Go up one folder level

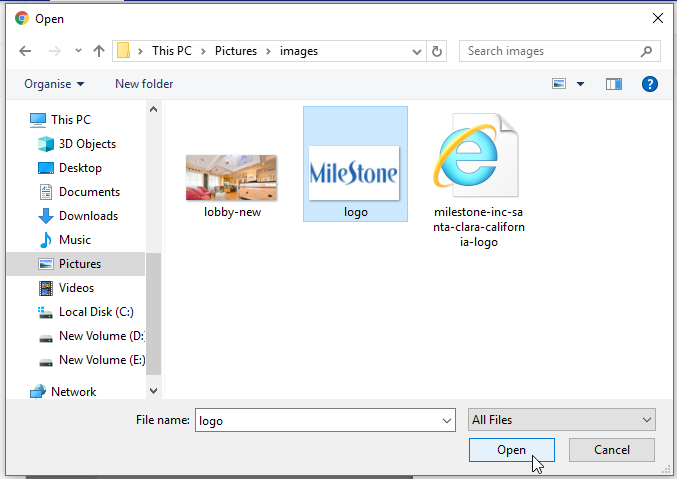(x=99, y=51)
